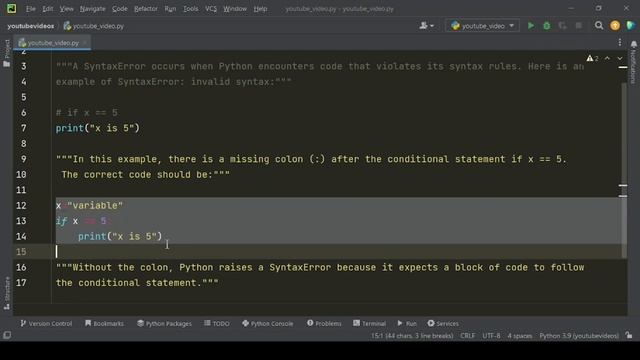This screenshot has height=360, width=640.
Task: Open youtube_video run configuration dropdown
Action: pyautogui.click(x=482, y=26)
